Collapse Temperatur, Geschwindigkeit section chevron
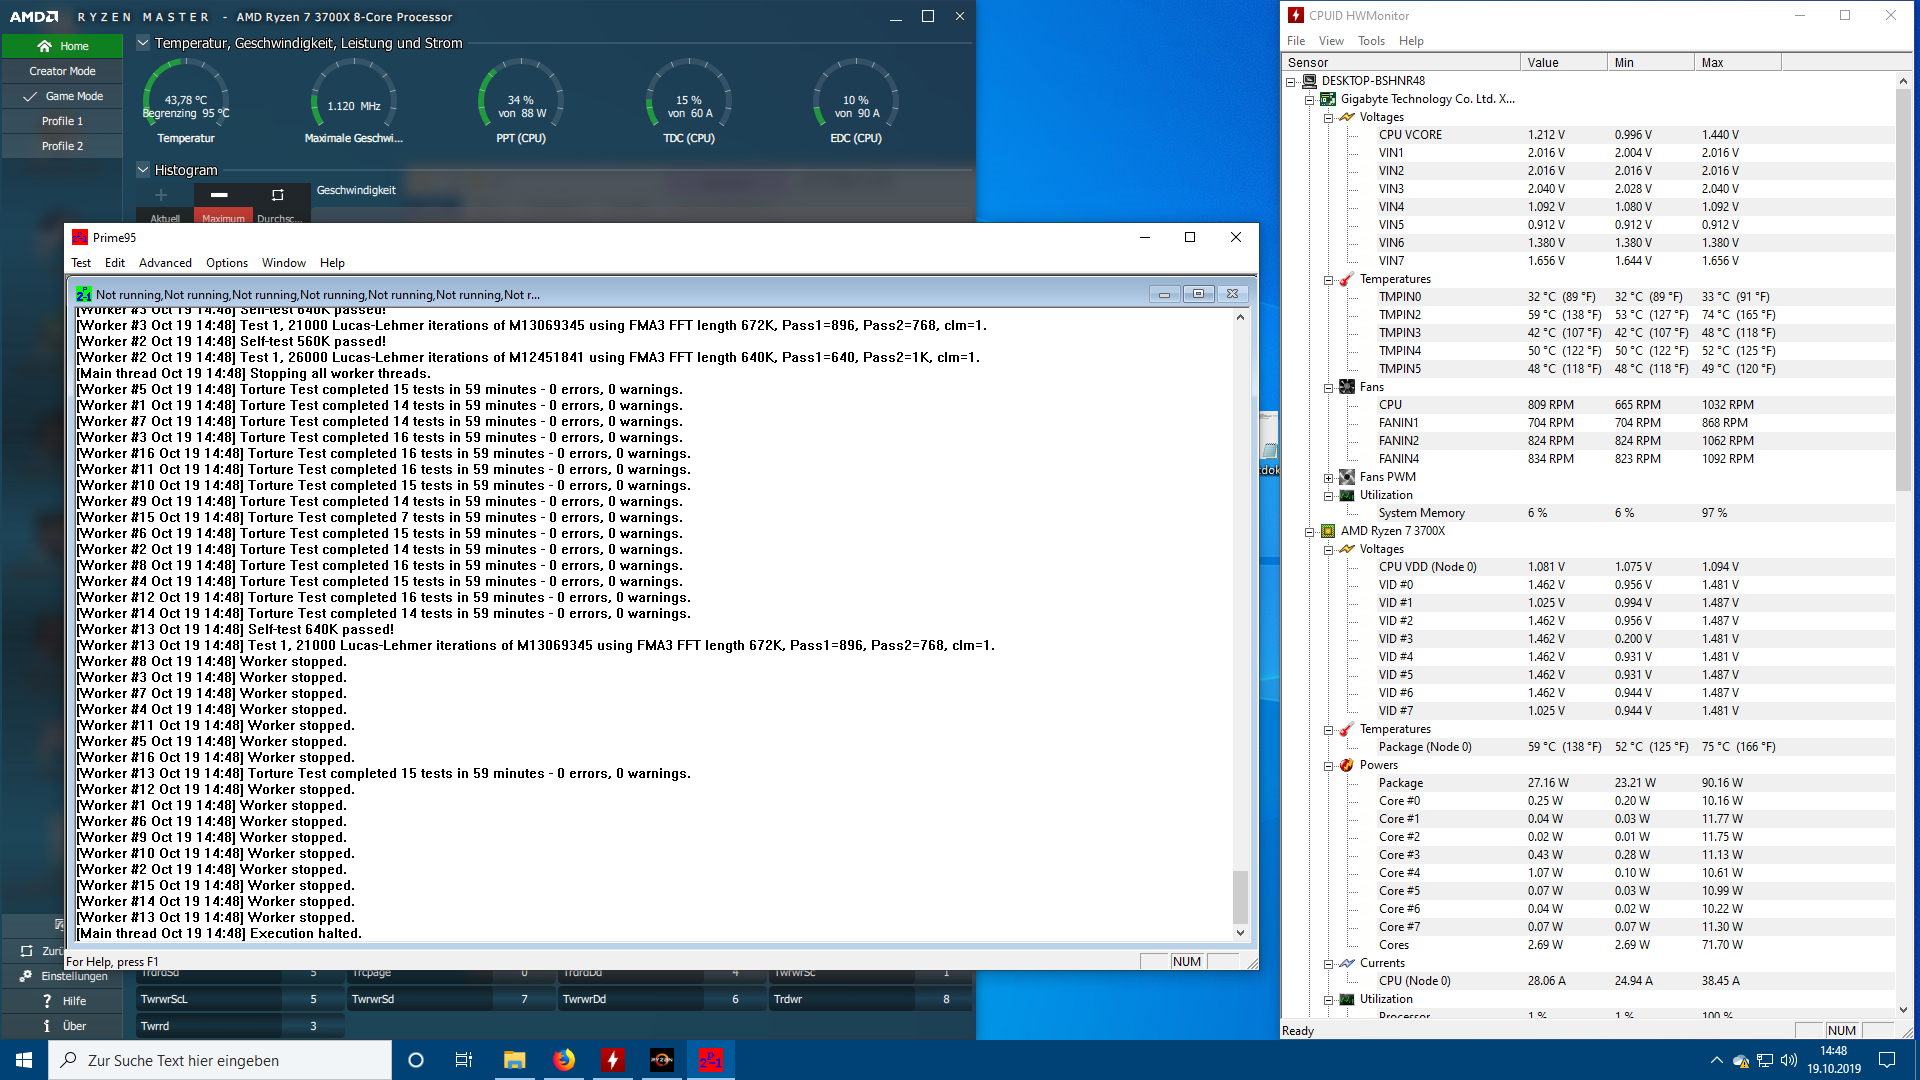 point(143,43)
